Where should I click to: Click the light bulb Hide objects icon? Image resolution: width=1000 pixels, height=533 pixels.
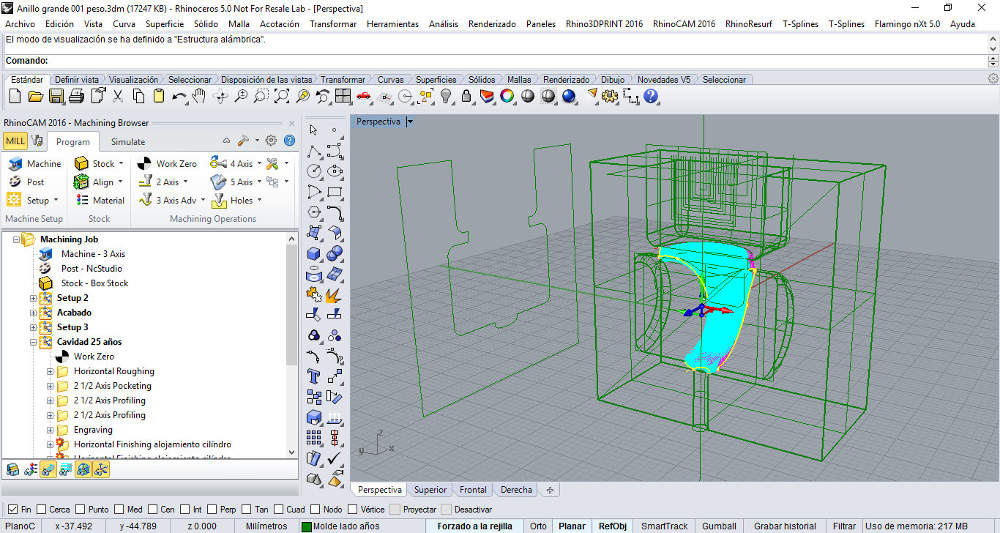[x=446, y=96]
